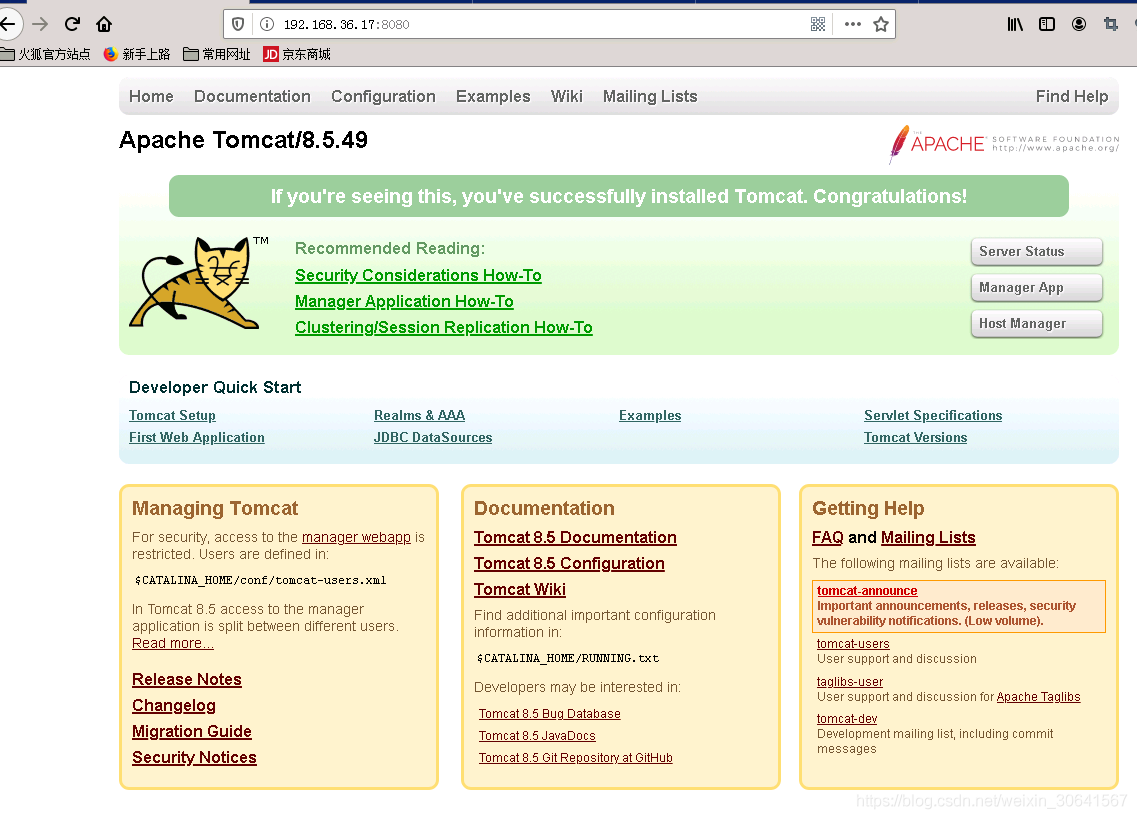The height and width of the screenshot is (819, 1137).
Task: Open the 京东商城 JD bookmark
Action: coord(297,54)
